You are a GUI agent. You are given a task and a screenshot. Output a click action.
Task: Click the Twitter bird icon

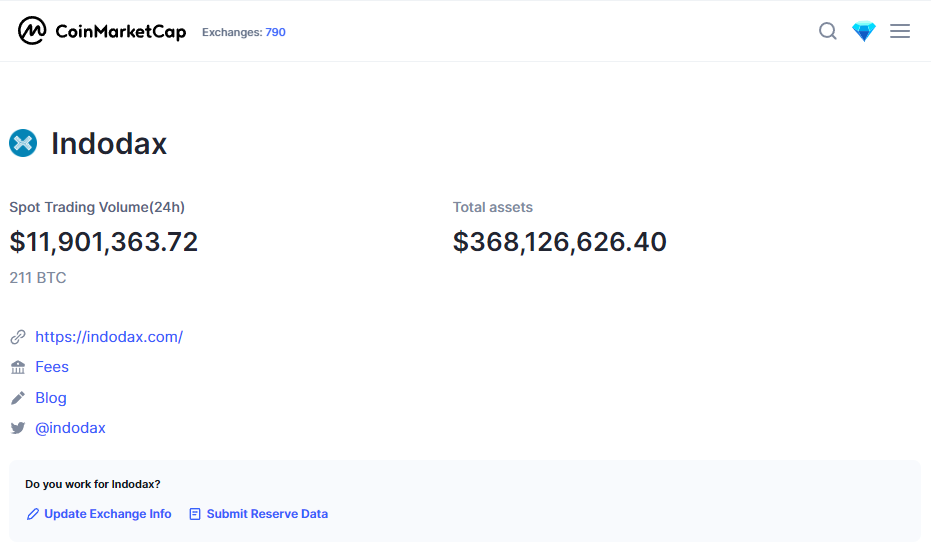pos(18,428)
